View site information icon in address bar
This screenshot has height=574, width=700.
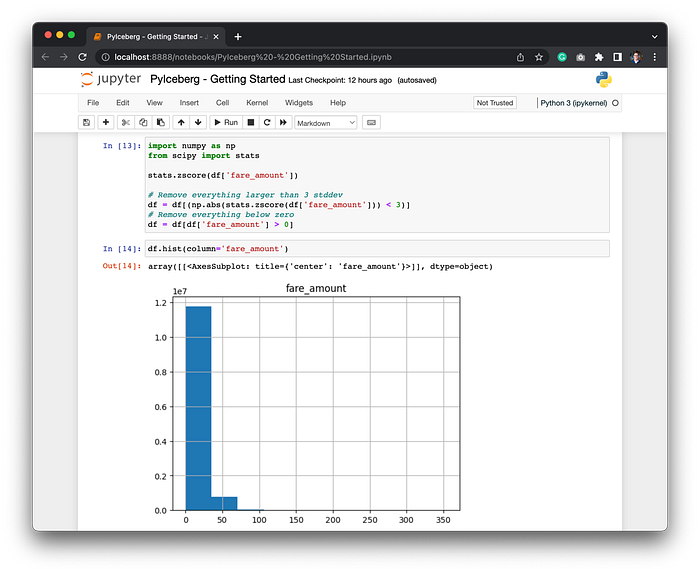coord(105,57)
